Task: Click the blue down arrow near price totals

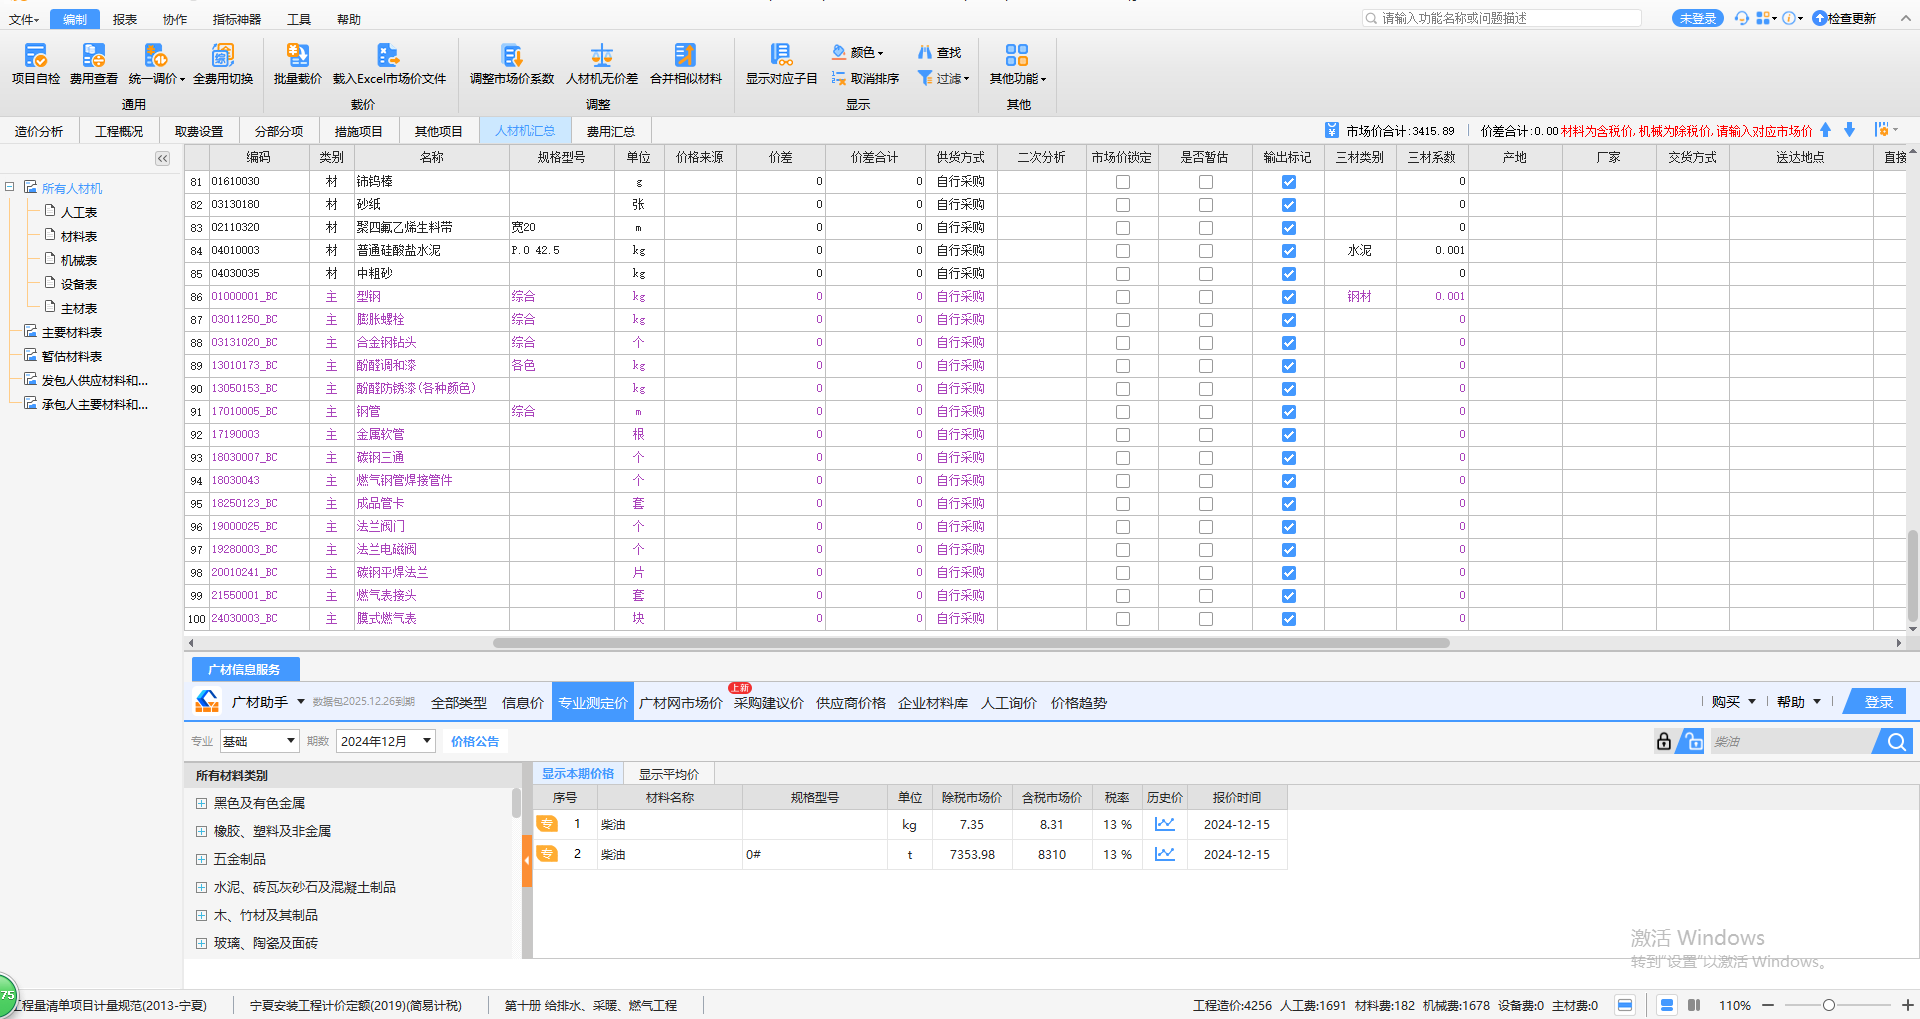Action: [1850, 130]
